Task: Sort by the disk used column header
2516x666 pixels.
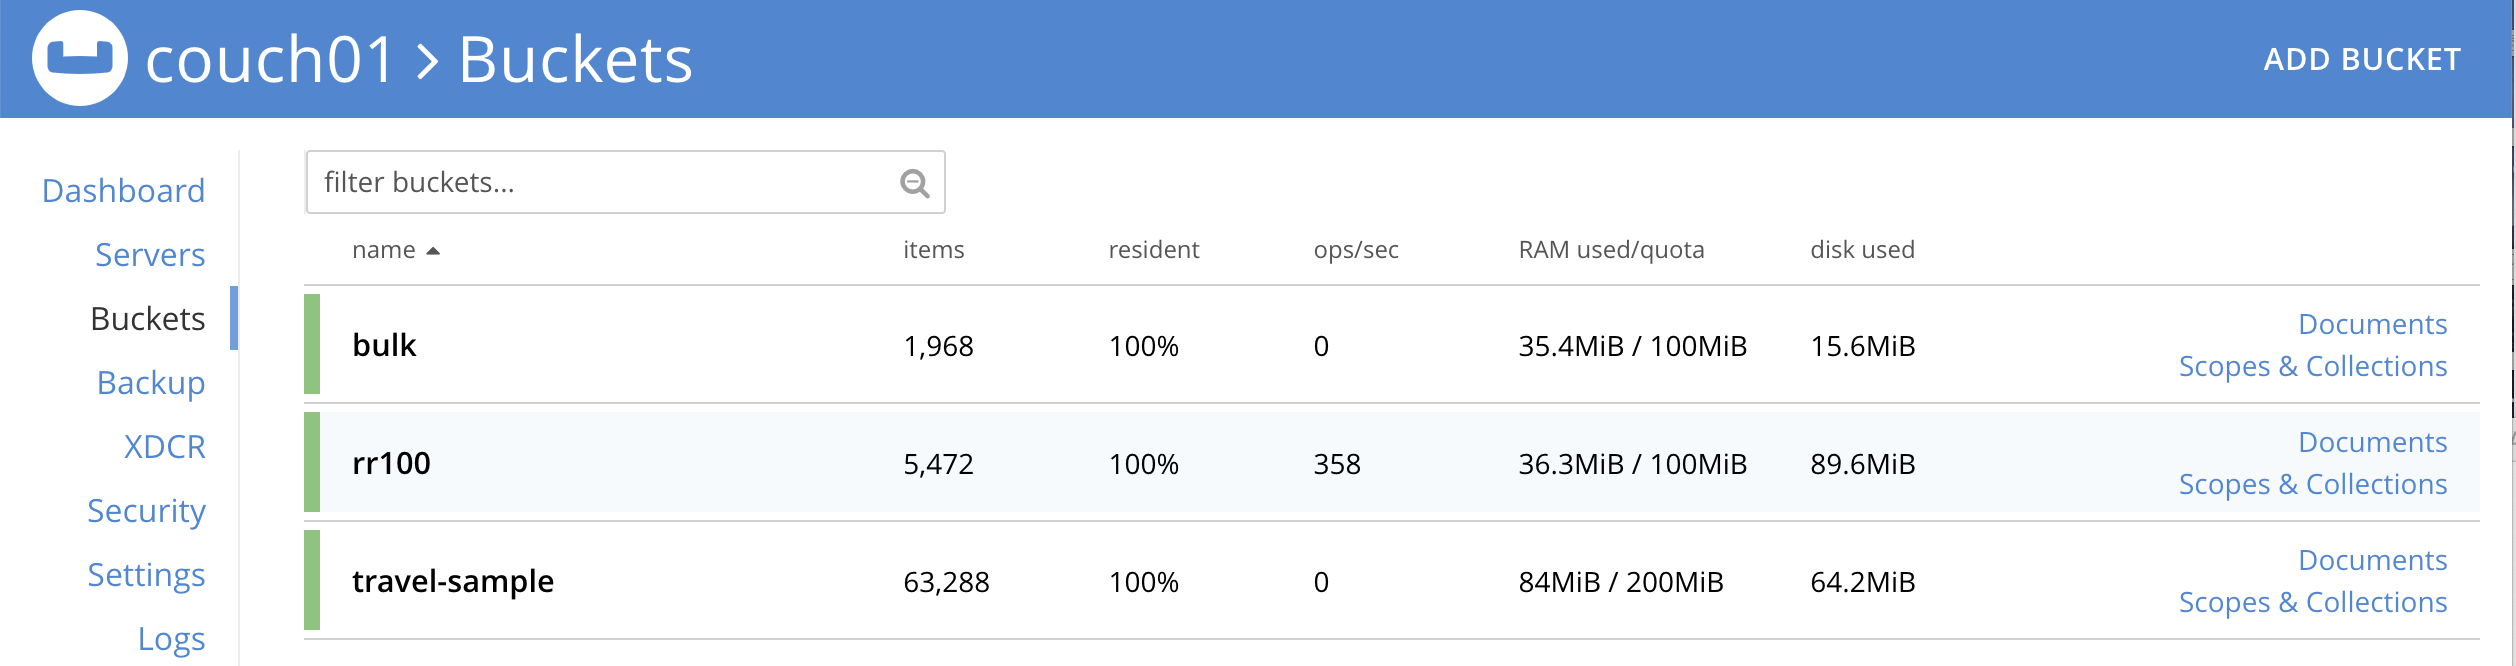Action: pyautogui.click(x=1862, y=250)
